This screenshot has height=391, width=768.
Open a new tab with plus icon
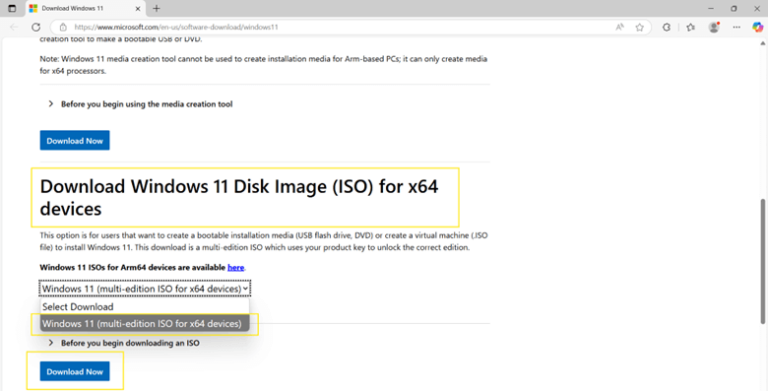[x=156, y=8]
